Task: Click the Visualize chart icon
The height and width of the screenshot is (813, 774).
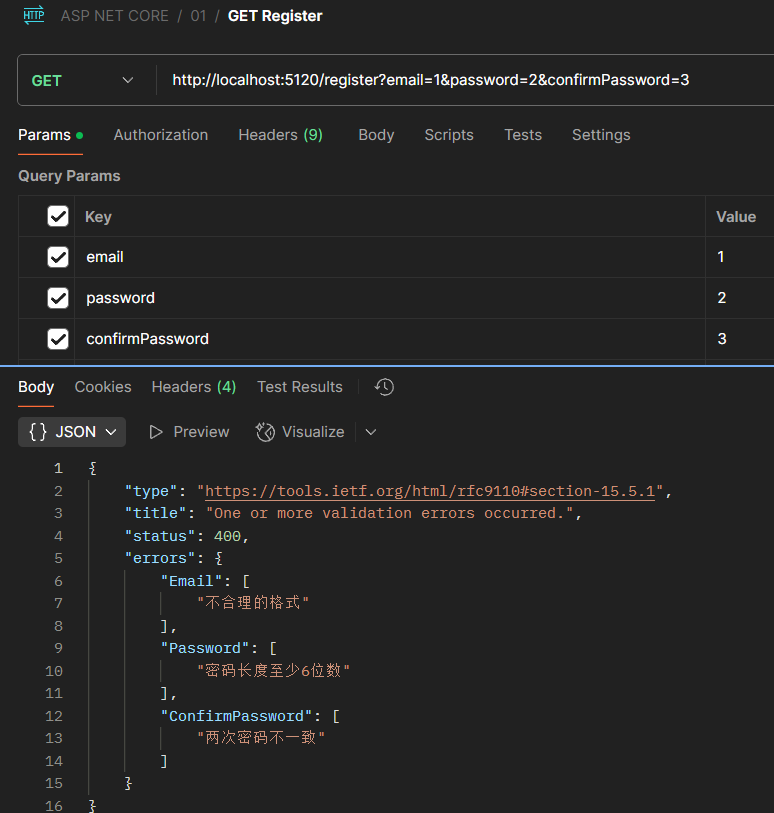Action: tap(265, 432)
